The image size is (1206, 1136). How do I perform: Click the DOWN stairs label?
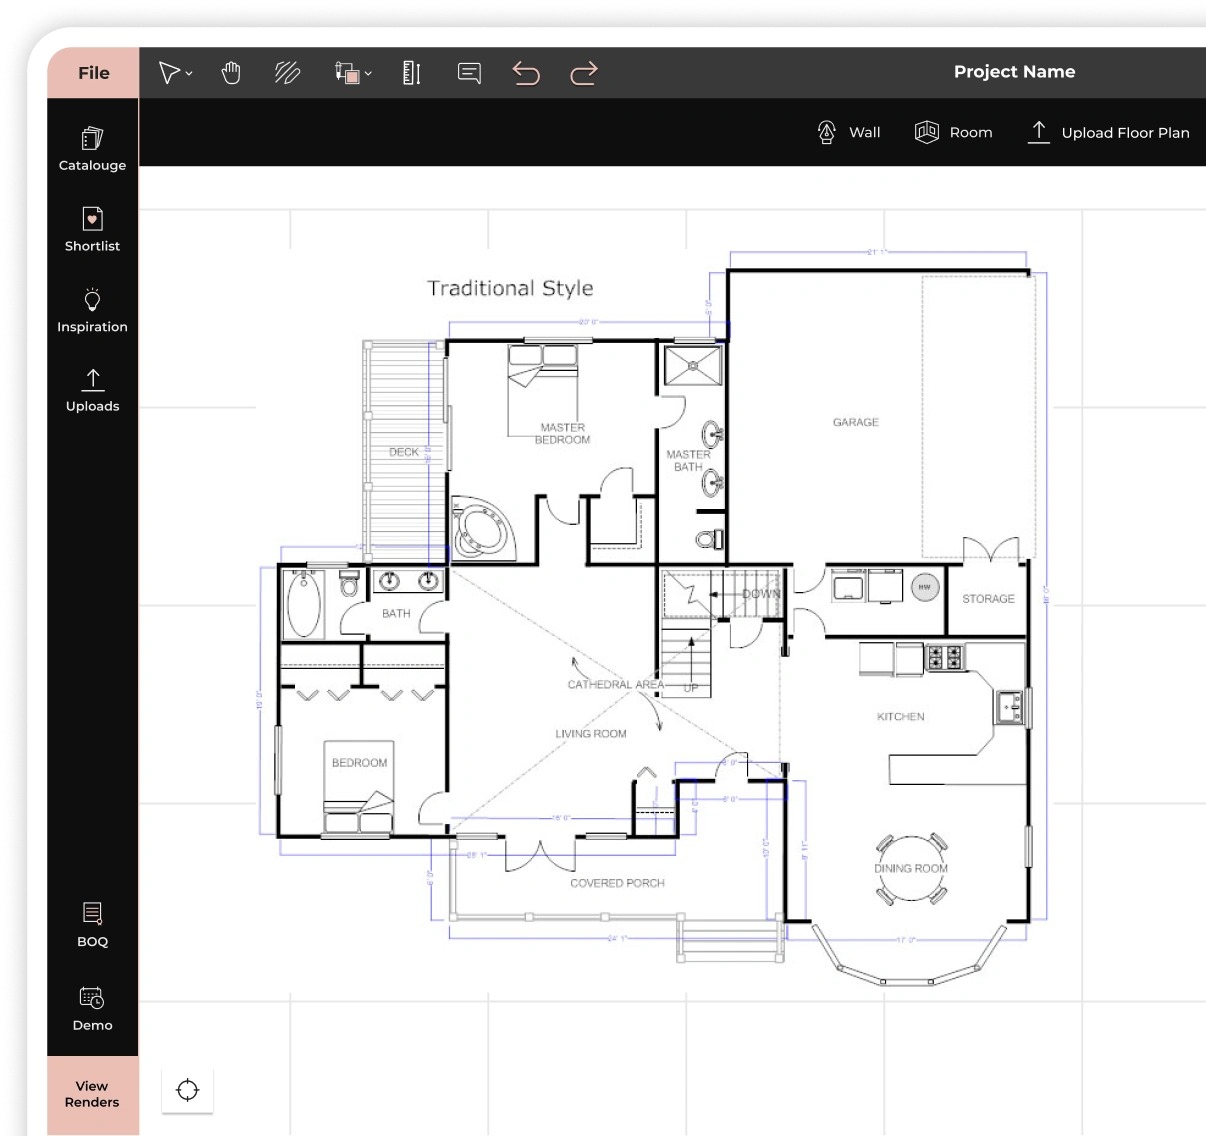760,594
